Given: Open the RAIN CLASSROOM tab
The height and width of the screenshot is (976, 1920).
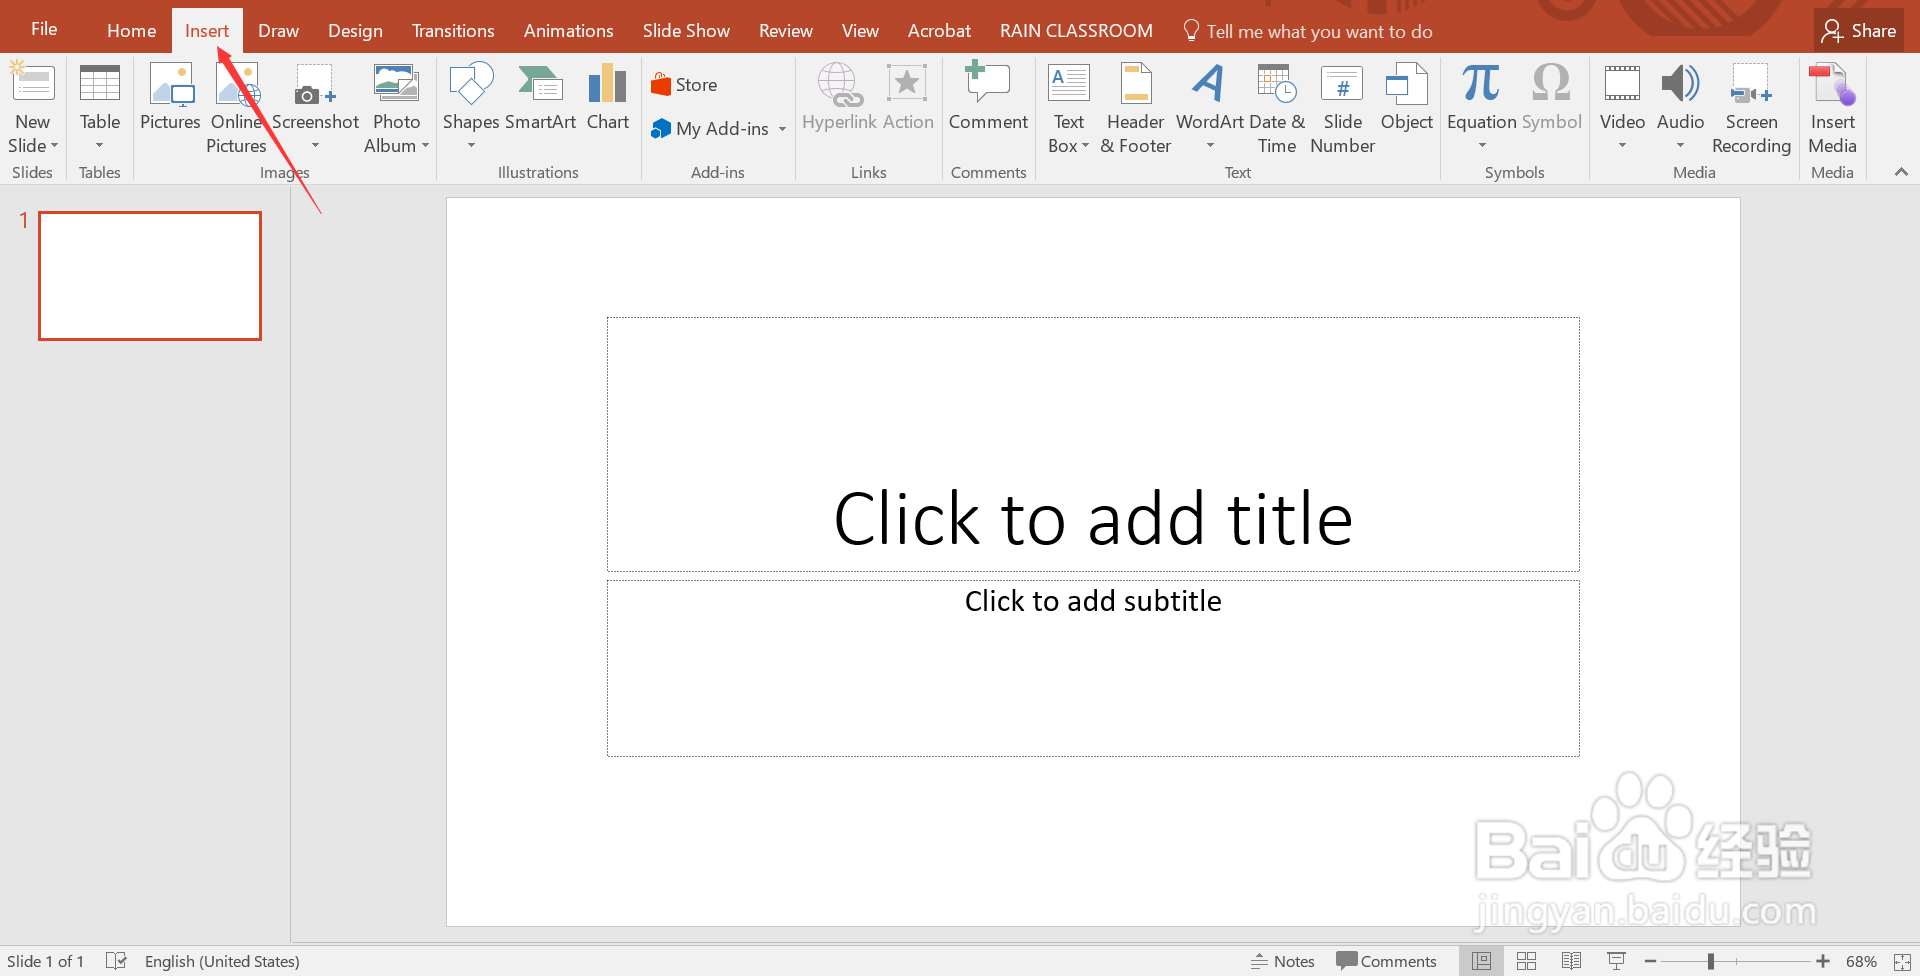Looking at the screenshot, I should 1076,31.
